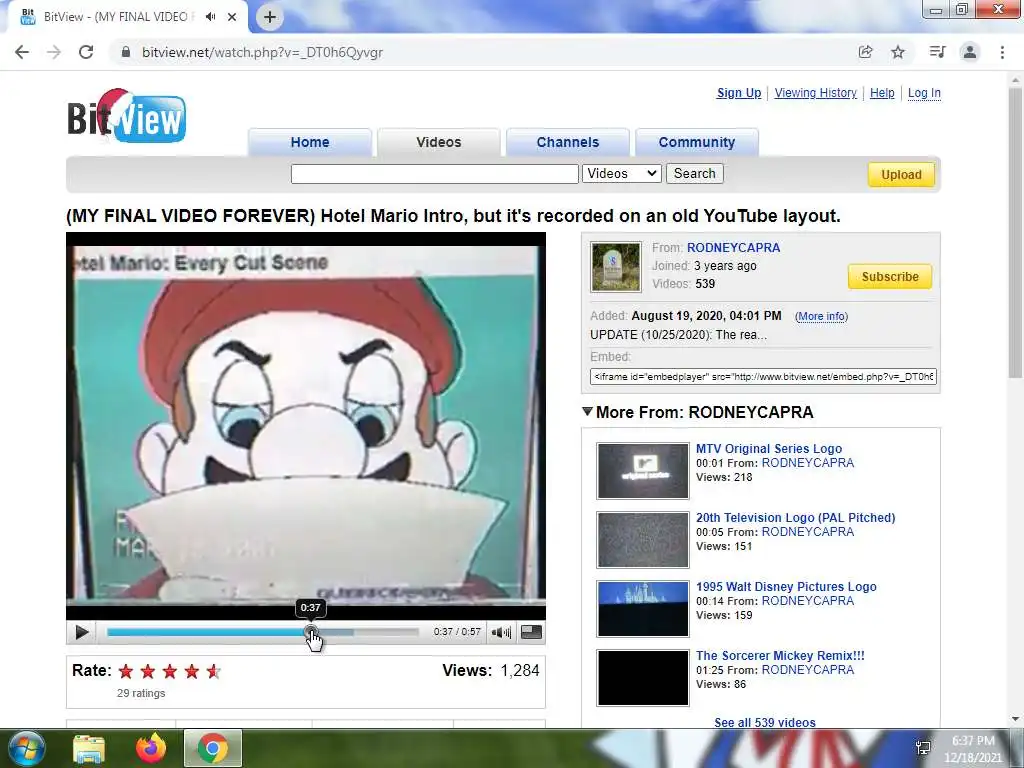Open The Sorcerer Mickey Remix!!! link

(780, 656)
